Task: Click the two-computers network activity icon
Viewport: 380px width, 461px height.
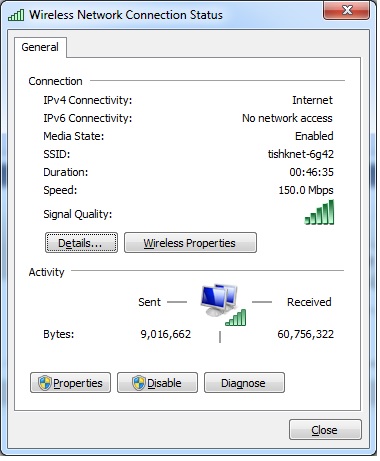Action: [x=219, y=300]
